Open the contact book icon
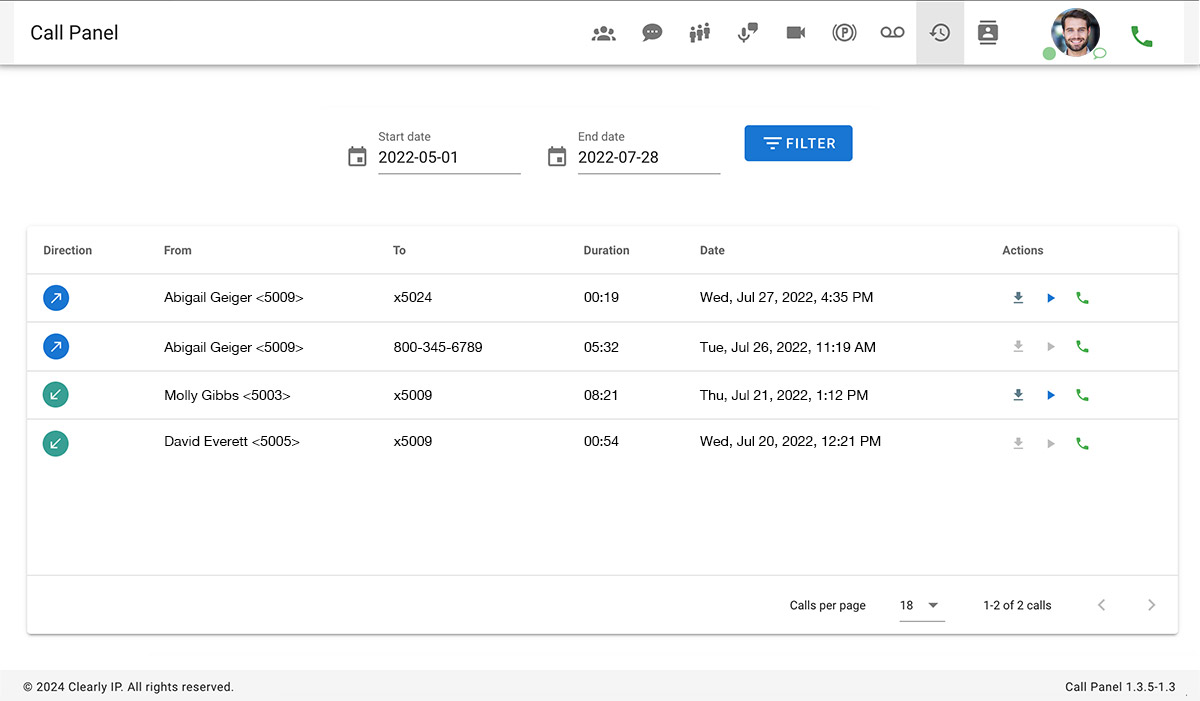1200x701 pixels. tap(988, 33)
